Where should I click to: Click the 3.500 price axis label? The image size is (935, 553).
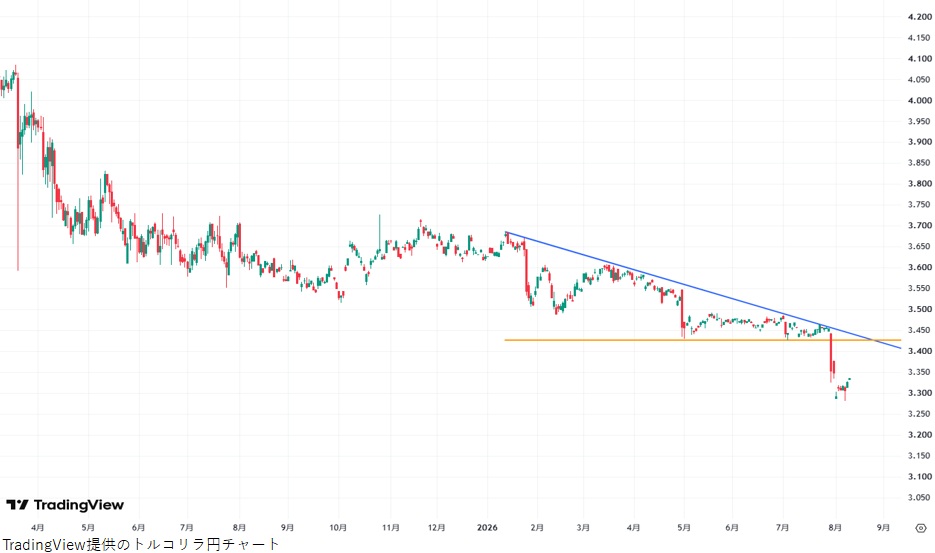pyautogui.click(x=919, y=309)
